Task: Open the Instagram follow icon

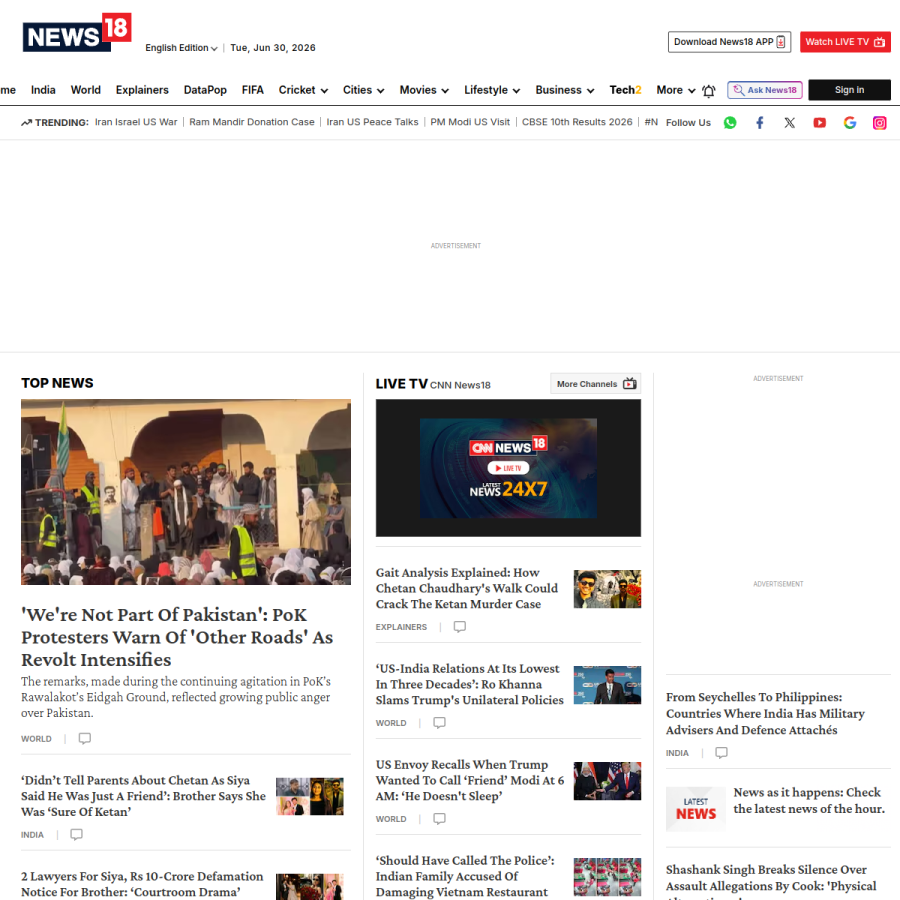Action: tap(879, 122)
